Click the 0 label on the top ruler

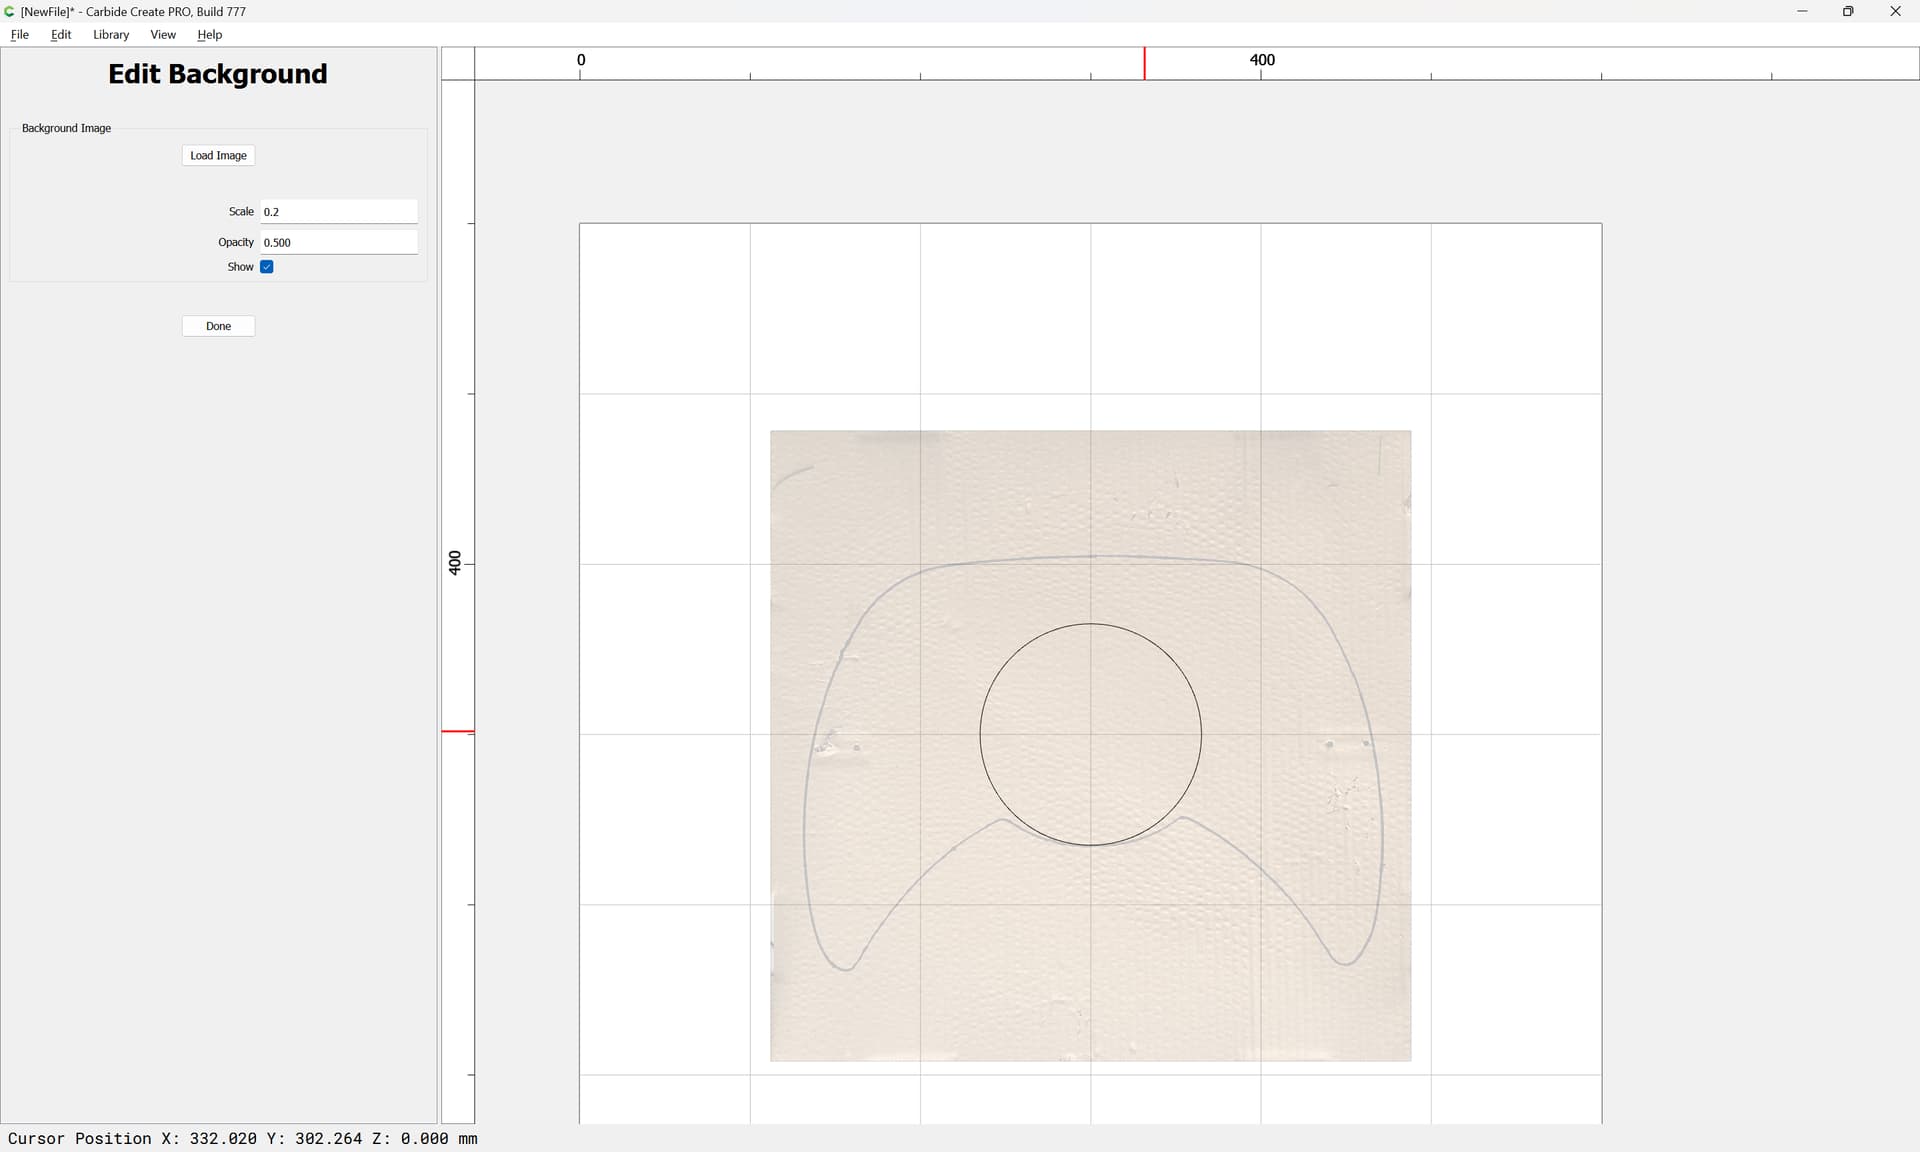581,60
